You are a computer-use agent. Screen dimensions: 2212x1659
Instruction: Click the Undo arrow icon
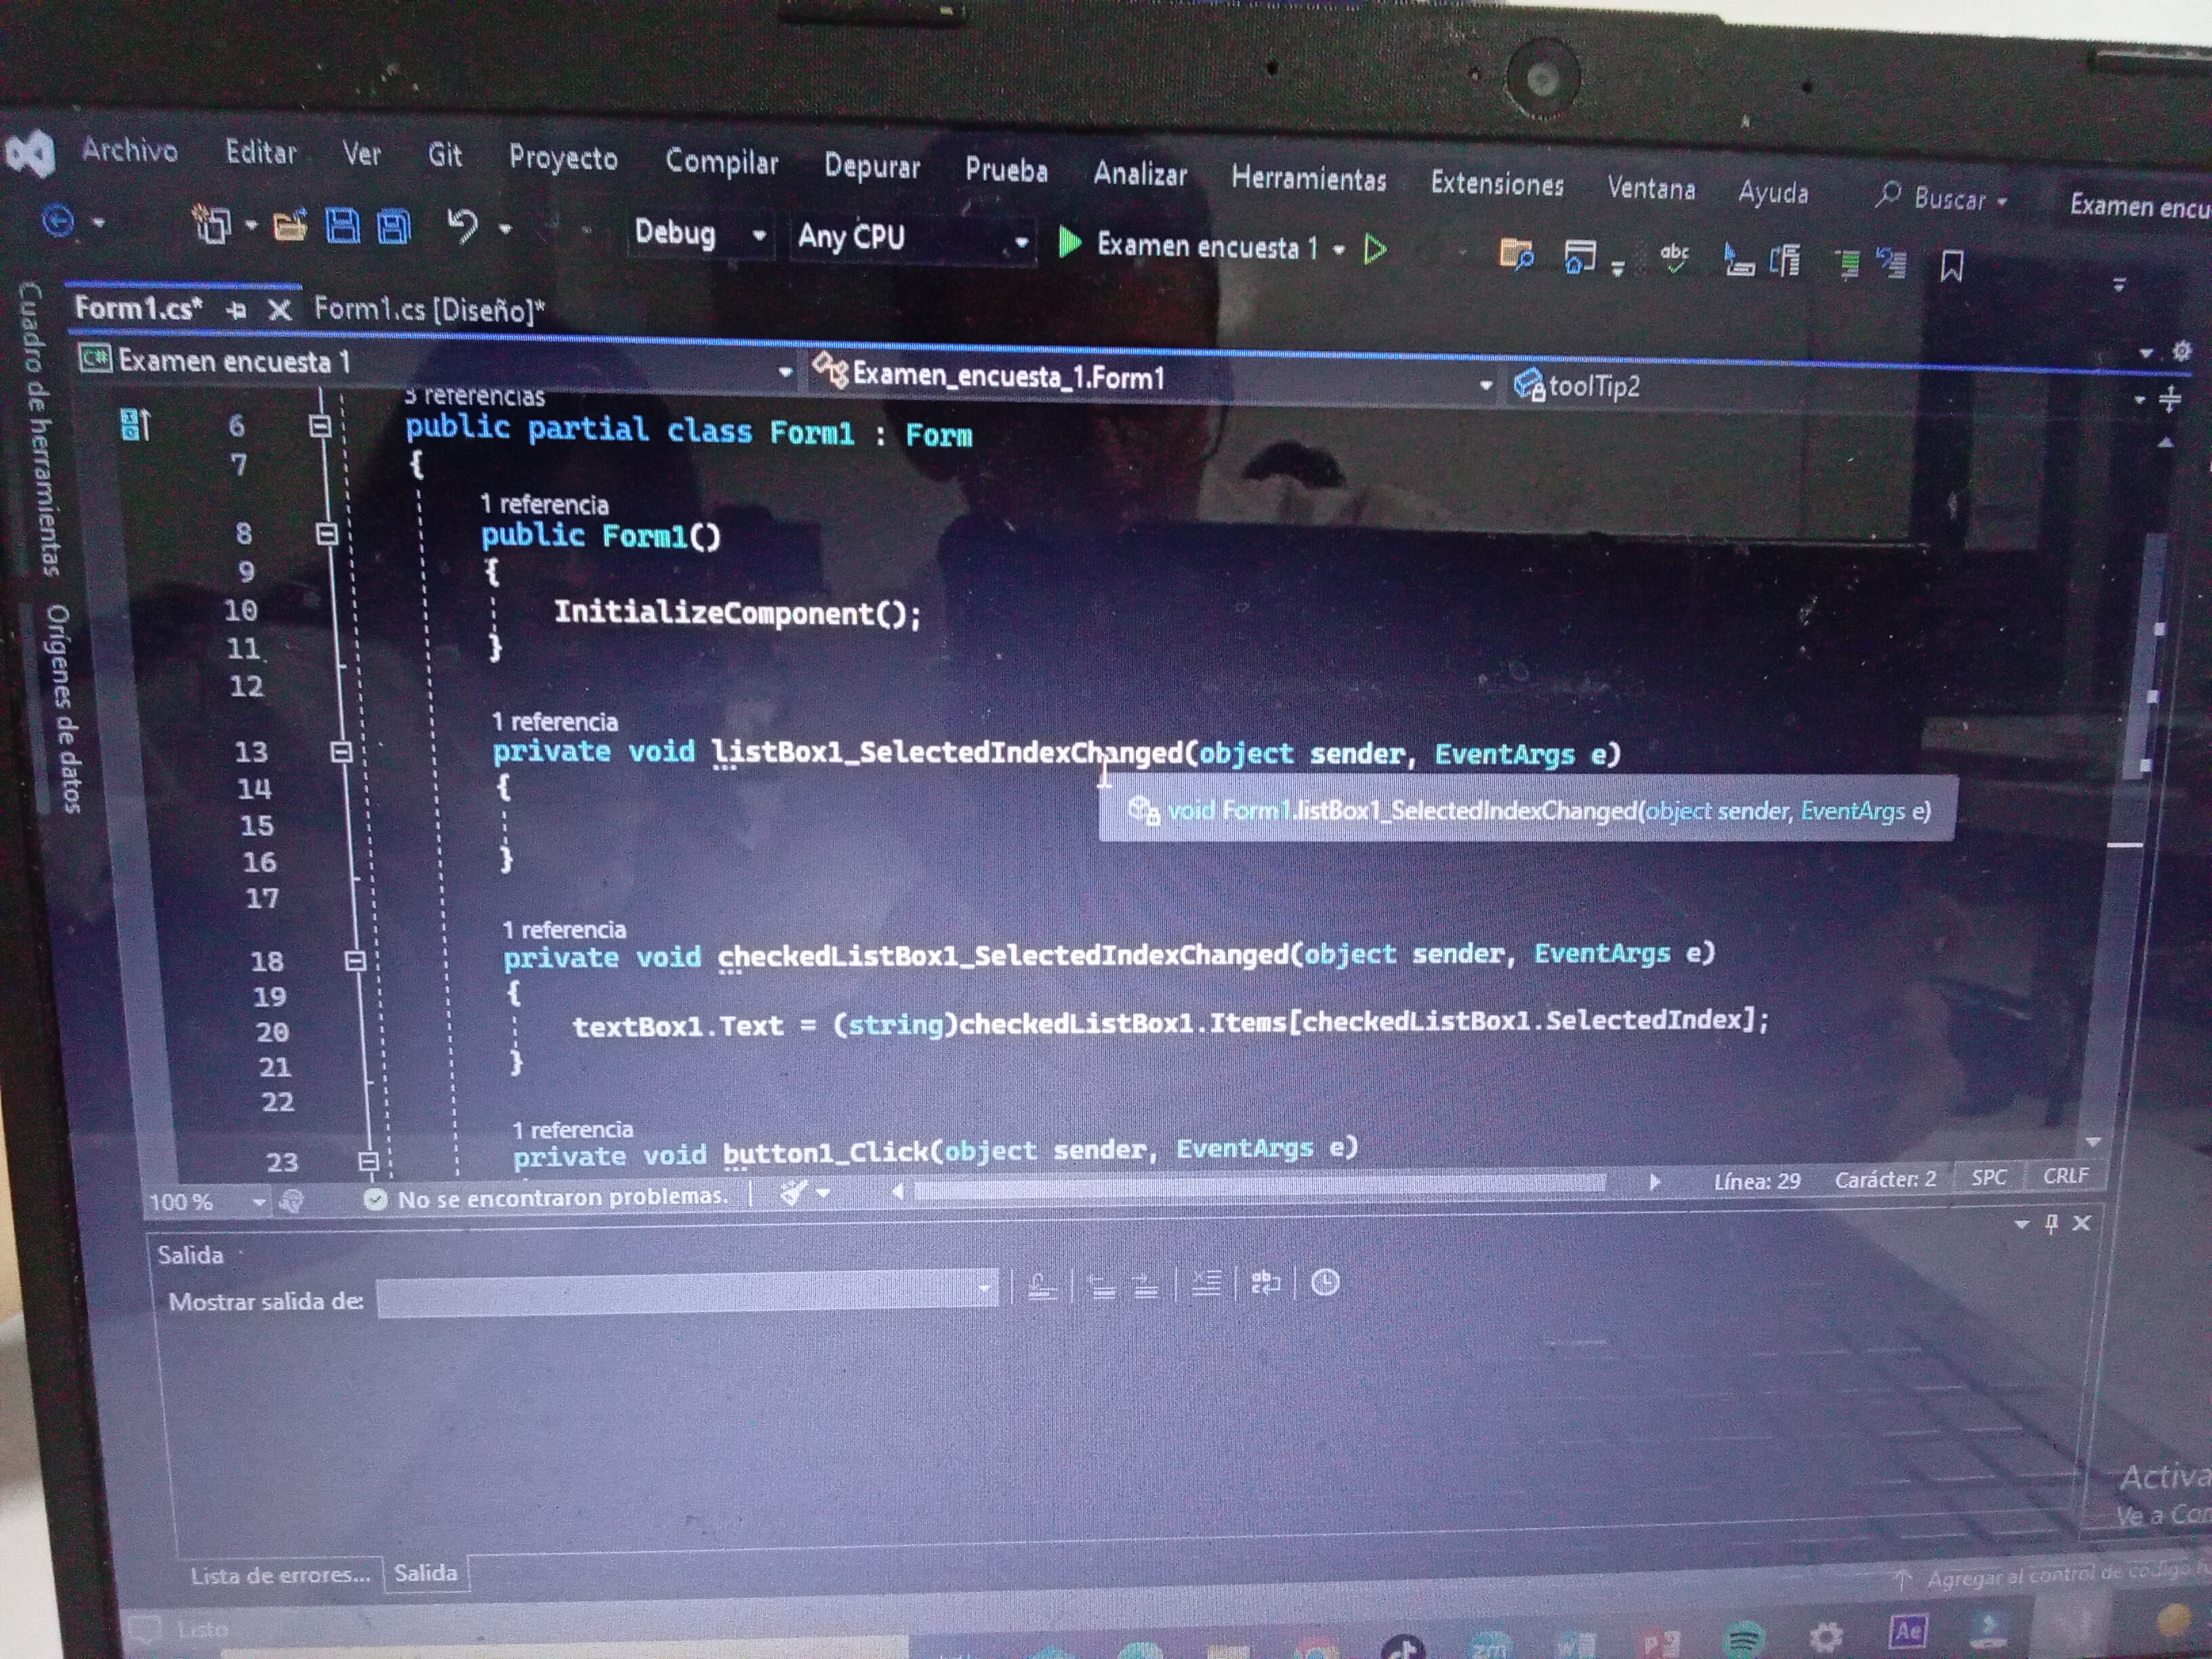[x=462, y=226]
